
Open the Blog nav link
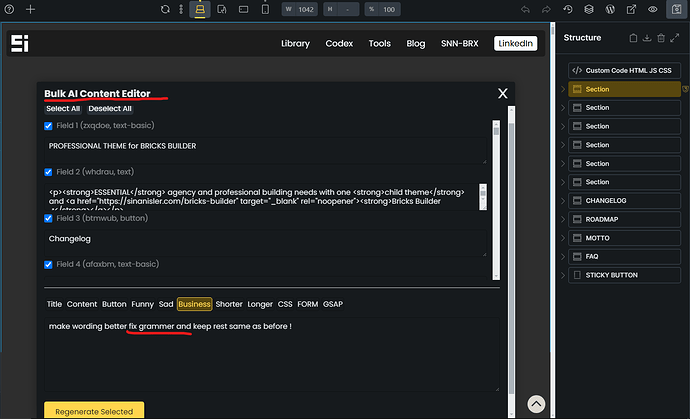(x=415, y=44)
